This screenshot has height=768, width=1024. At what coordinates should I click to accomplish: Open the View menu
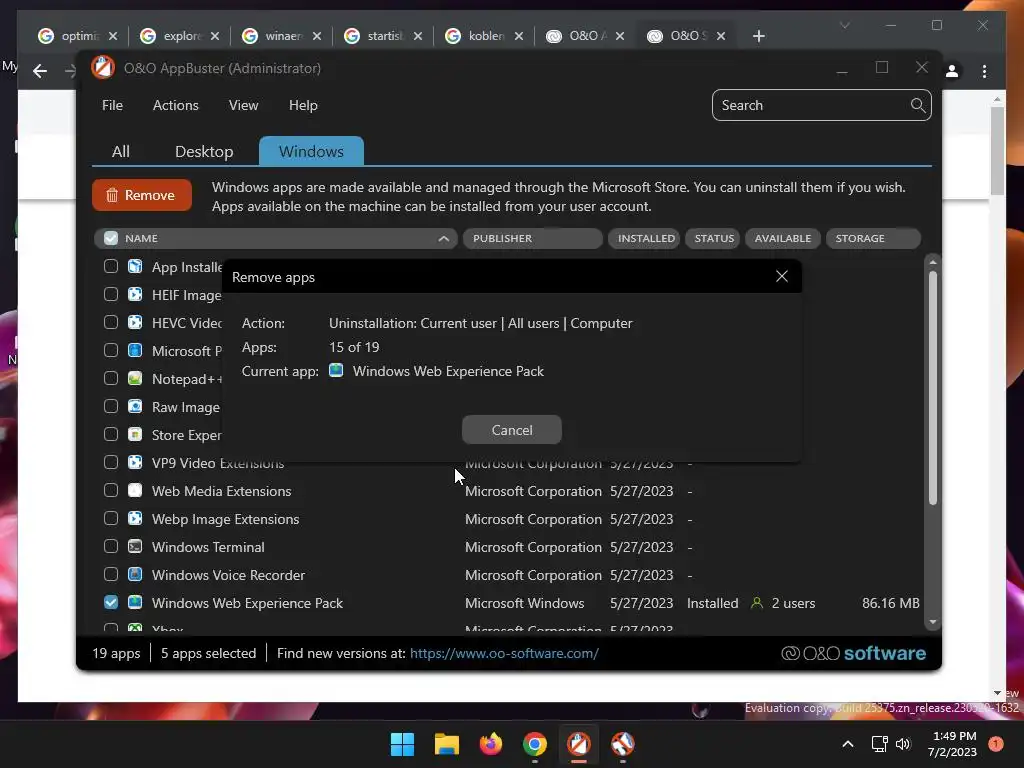pyautogui.click(x=243, y=105)
